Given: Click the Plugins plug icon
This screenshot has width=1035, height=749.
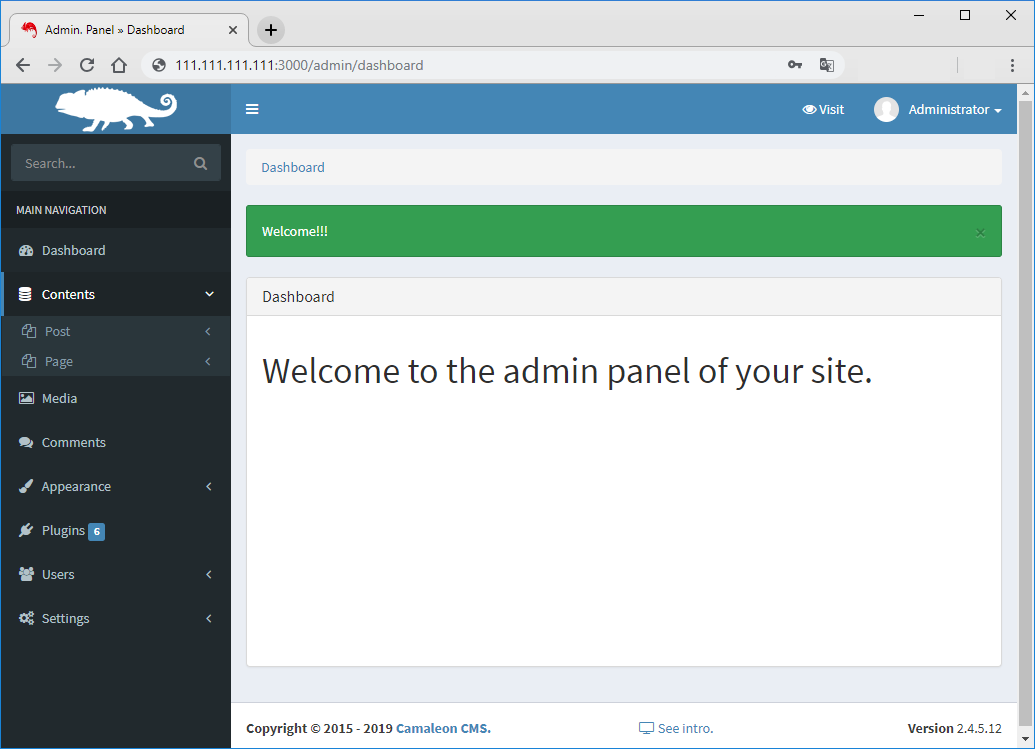Looking at the screenshot, I should click(x=26, y=531).
